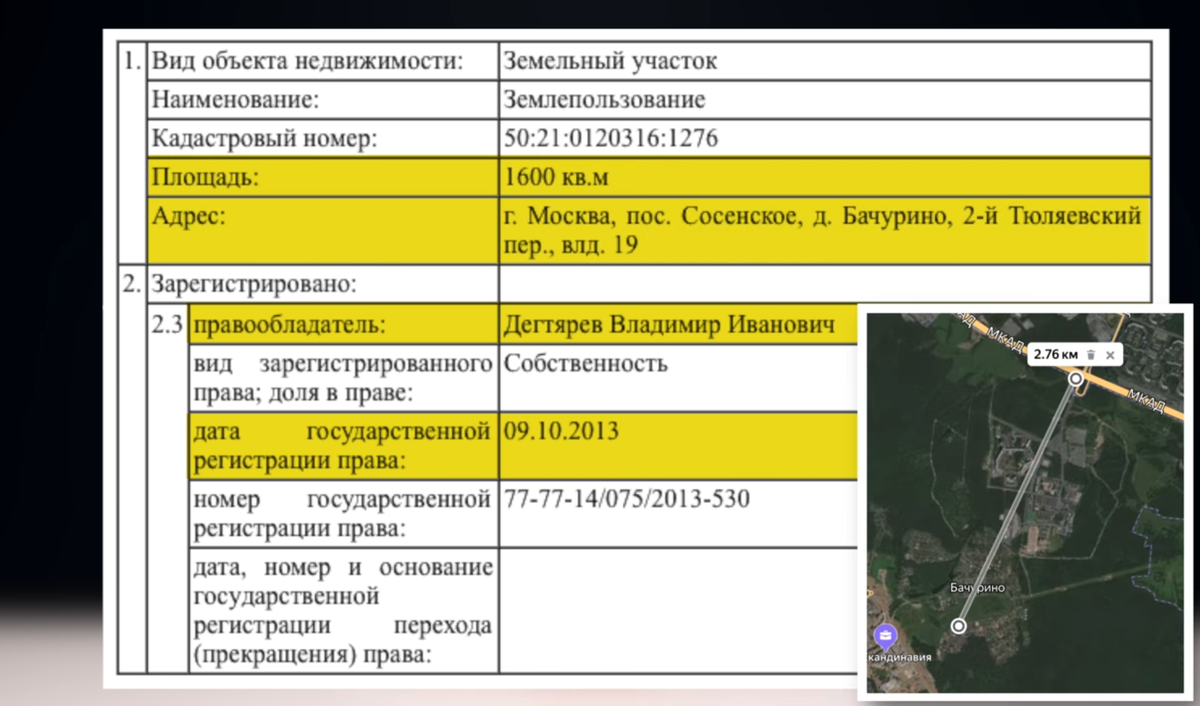Click the cadastral number 50:21:0120316:1276 cell
The image size is (1200, 706).
(610, 138)
